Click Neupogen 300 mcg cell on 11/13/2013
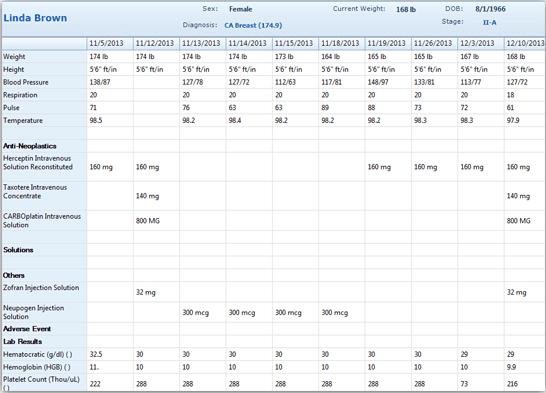Viewport: 546px width, 393px height. [196, 313]
